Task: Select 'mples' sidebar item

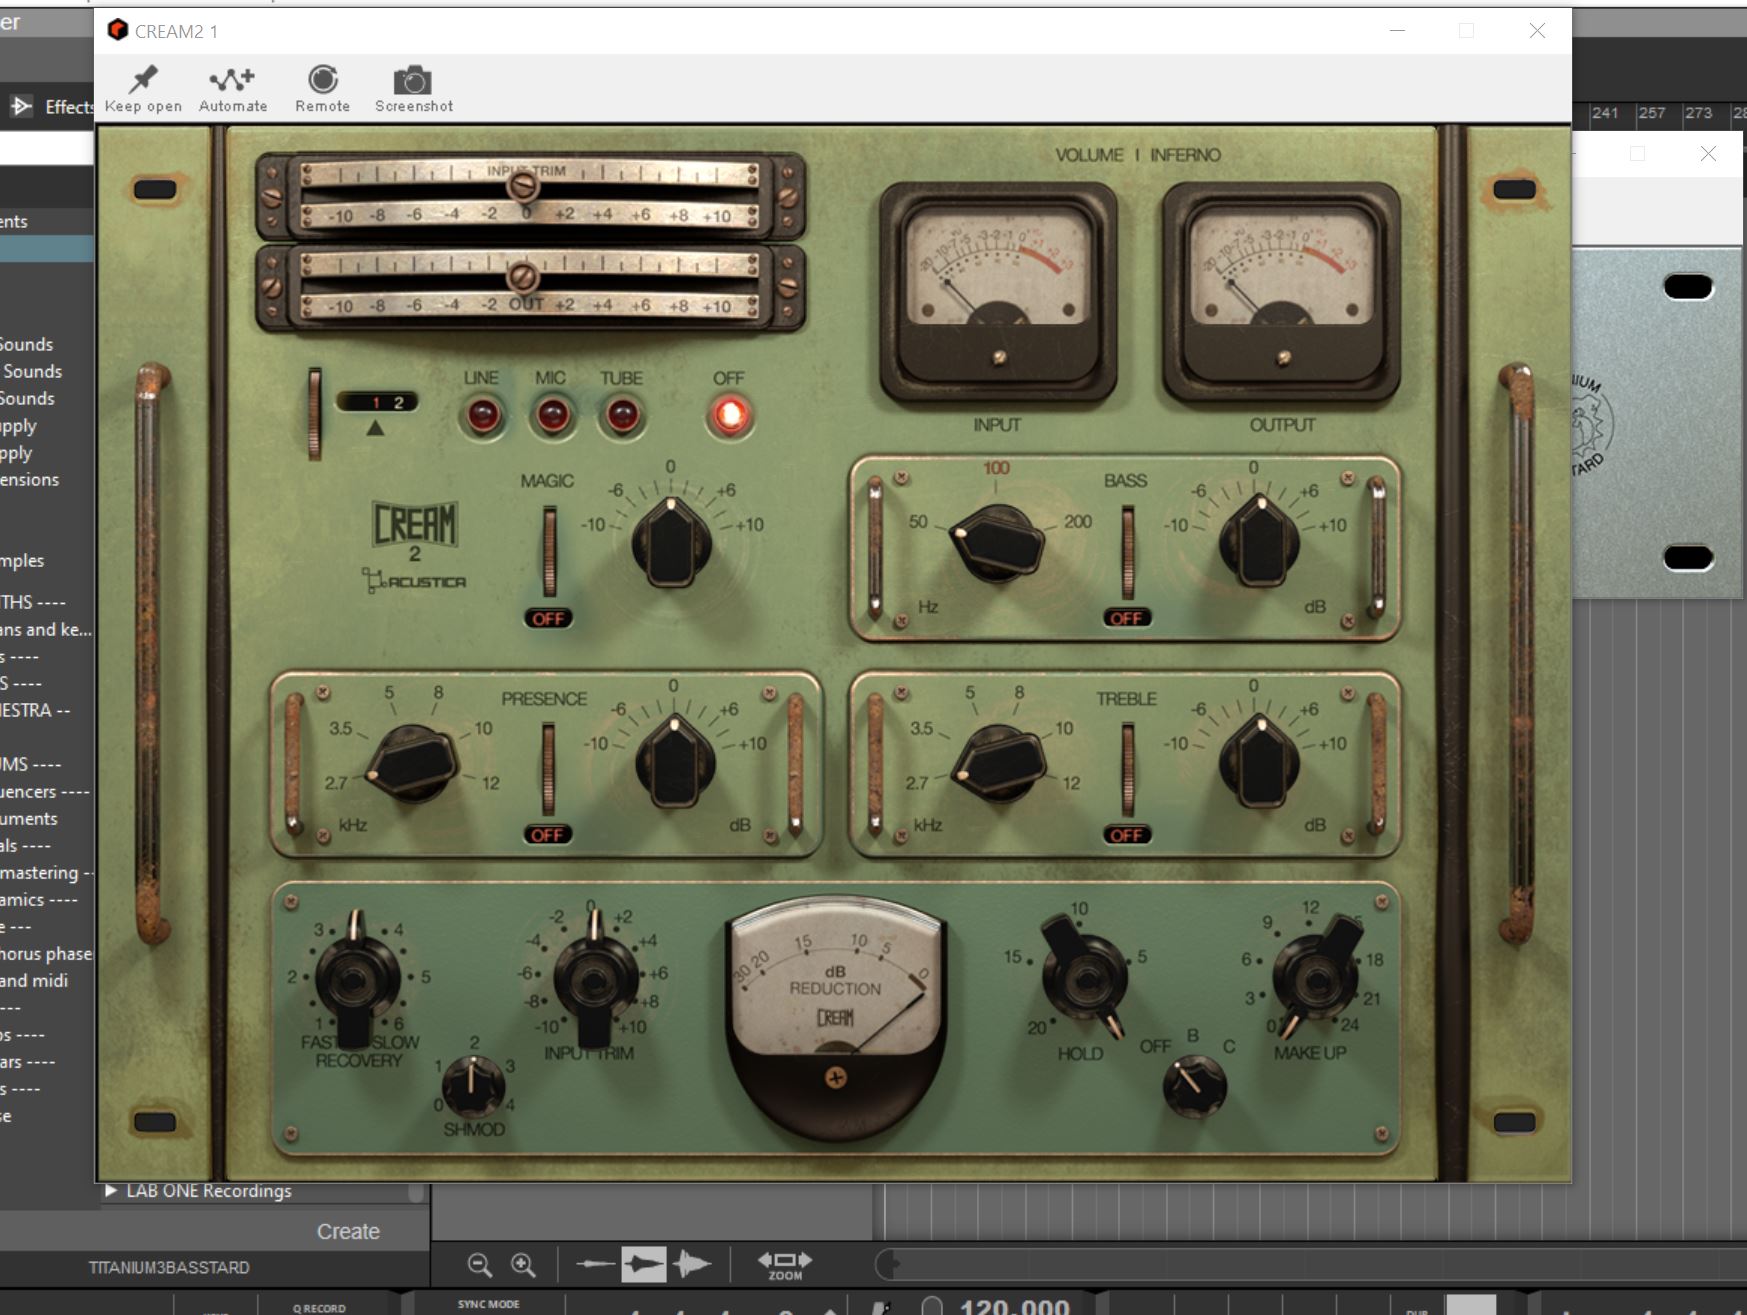Action: (23, 560)
